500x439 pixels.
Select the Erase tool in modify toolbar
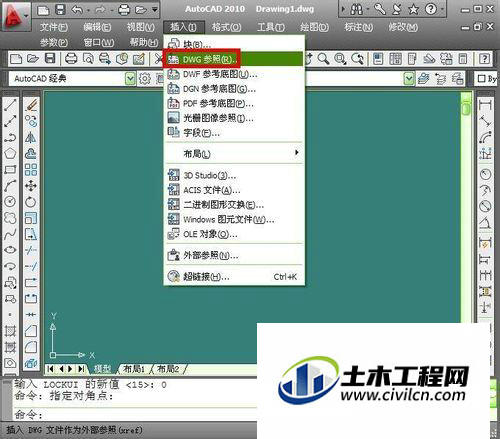point(31,105)
